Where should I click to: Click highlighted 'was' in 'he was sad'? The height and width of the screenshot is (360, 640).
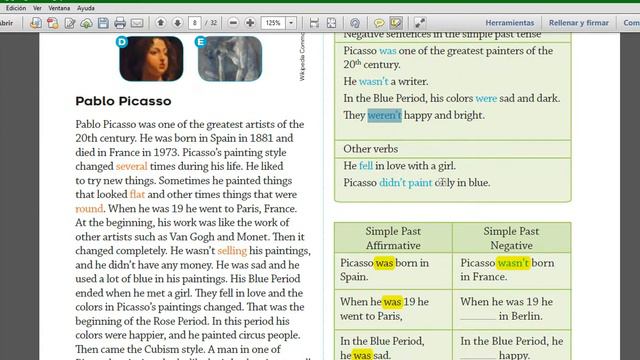[362, 355]
